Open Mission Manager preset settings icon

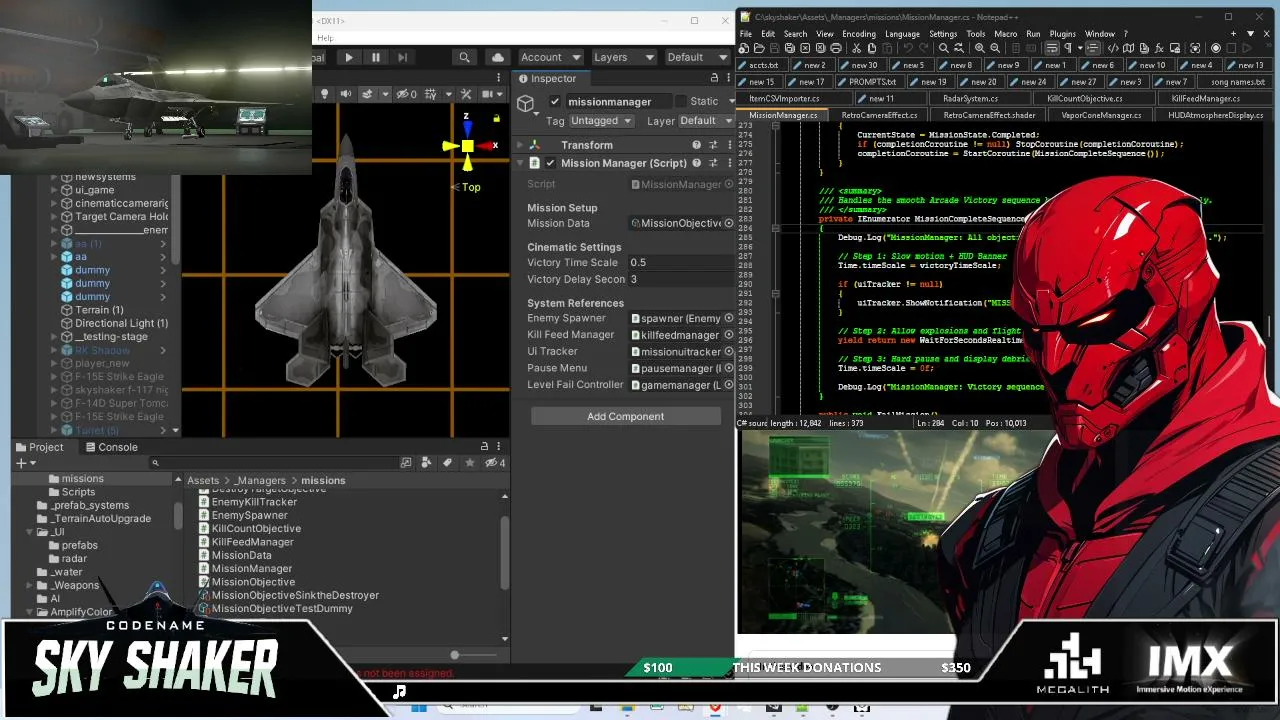coord(713,163)
